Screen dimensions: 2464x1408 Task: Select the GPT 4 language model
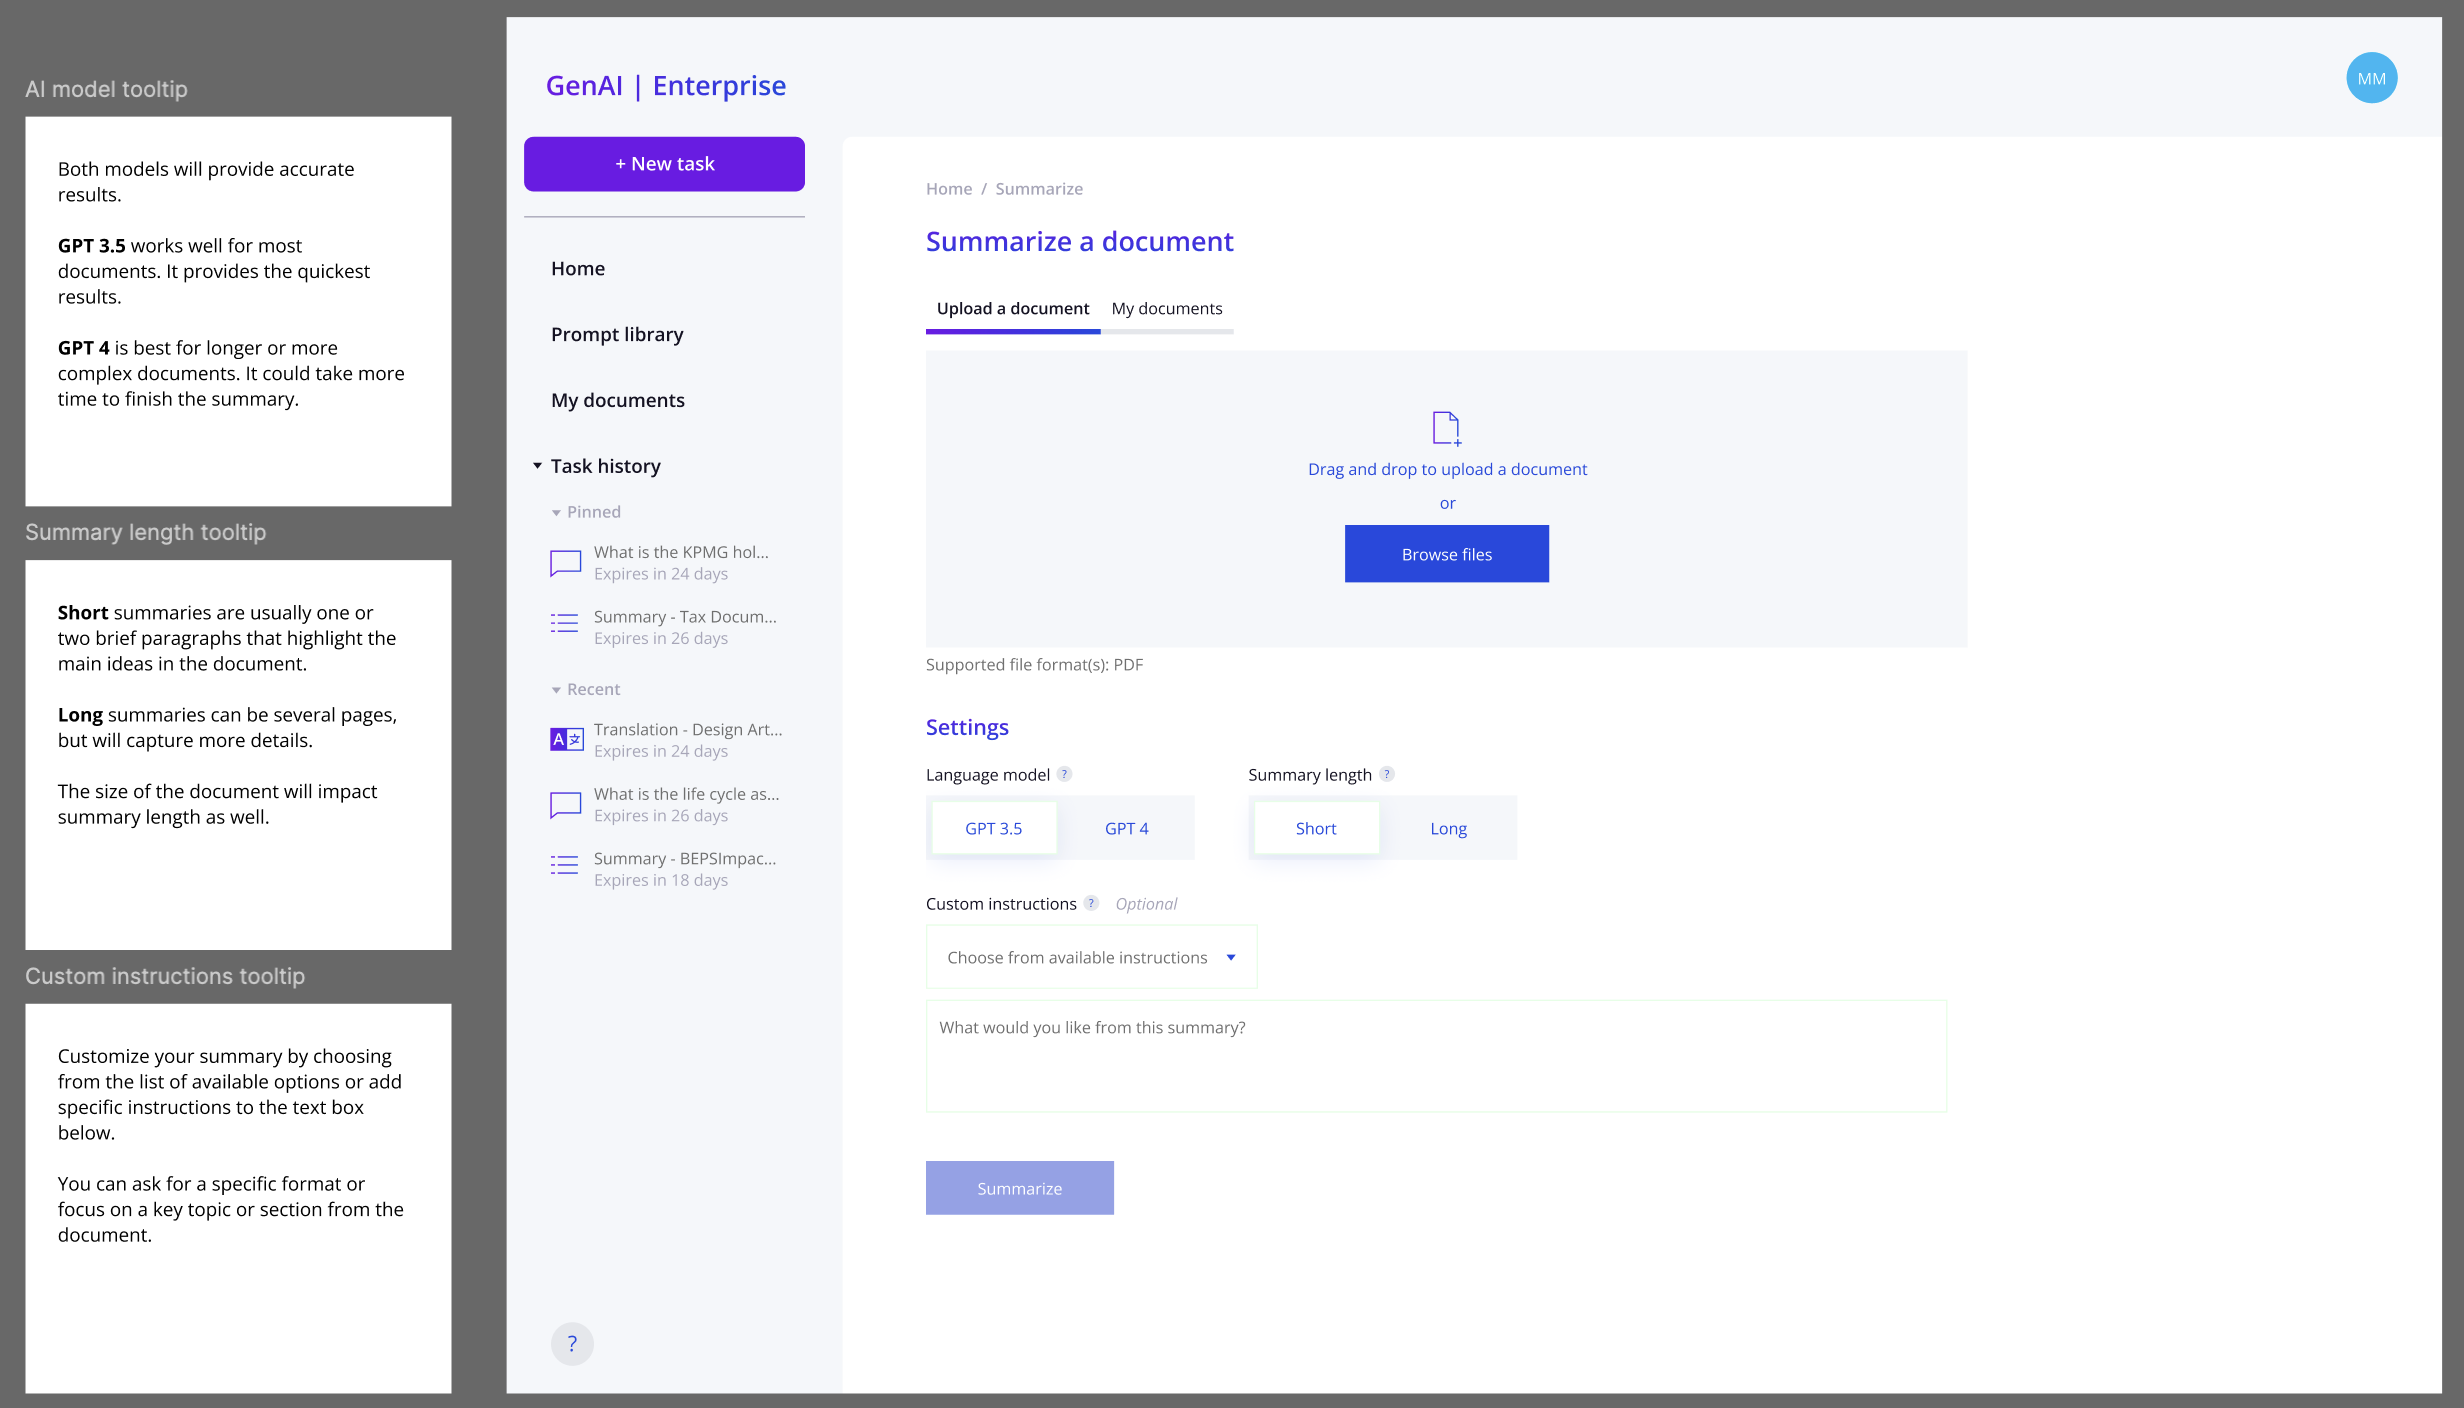click(1126, 828)
